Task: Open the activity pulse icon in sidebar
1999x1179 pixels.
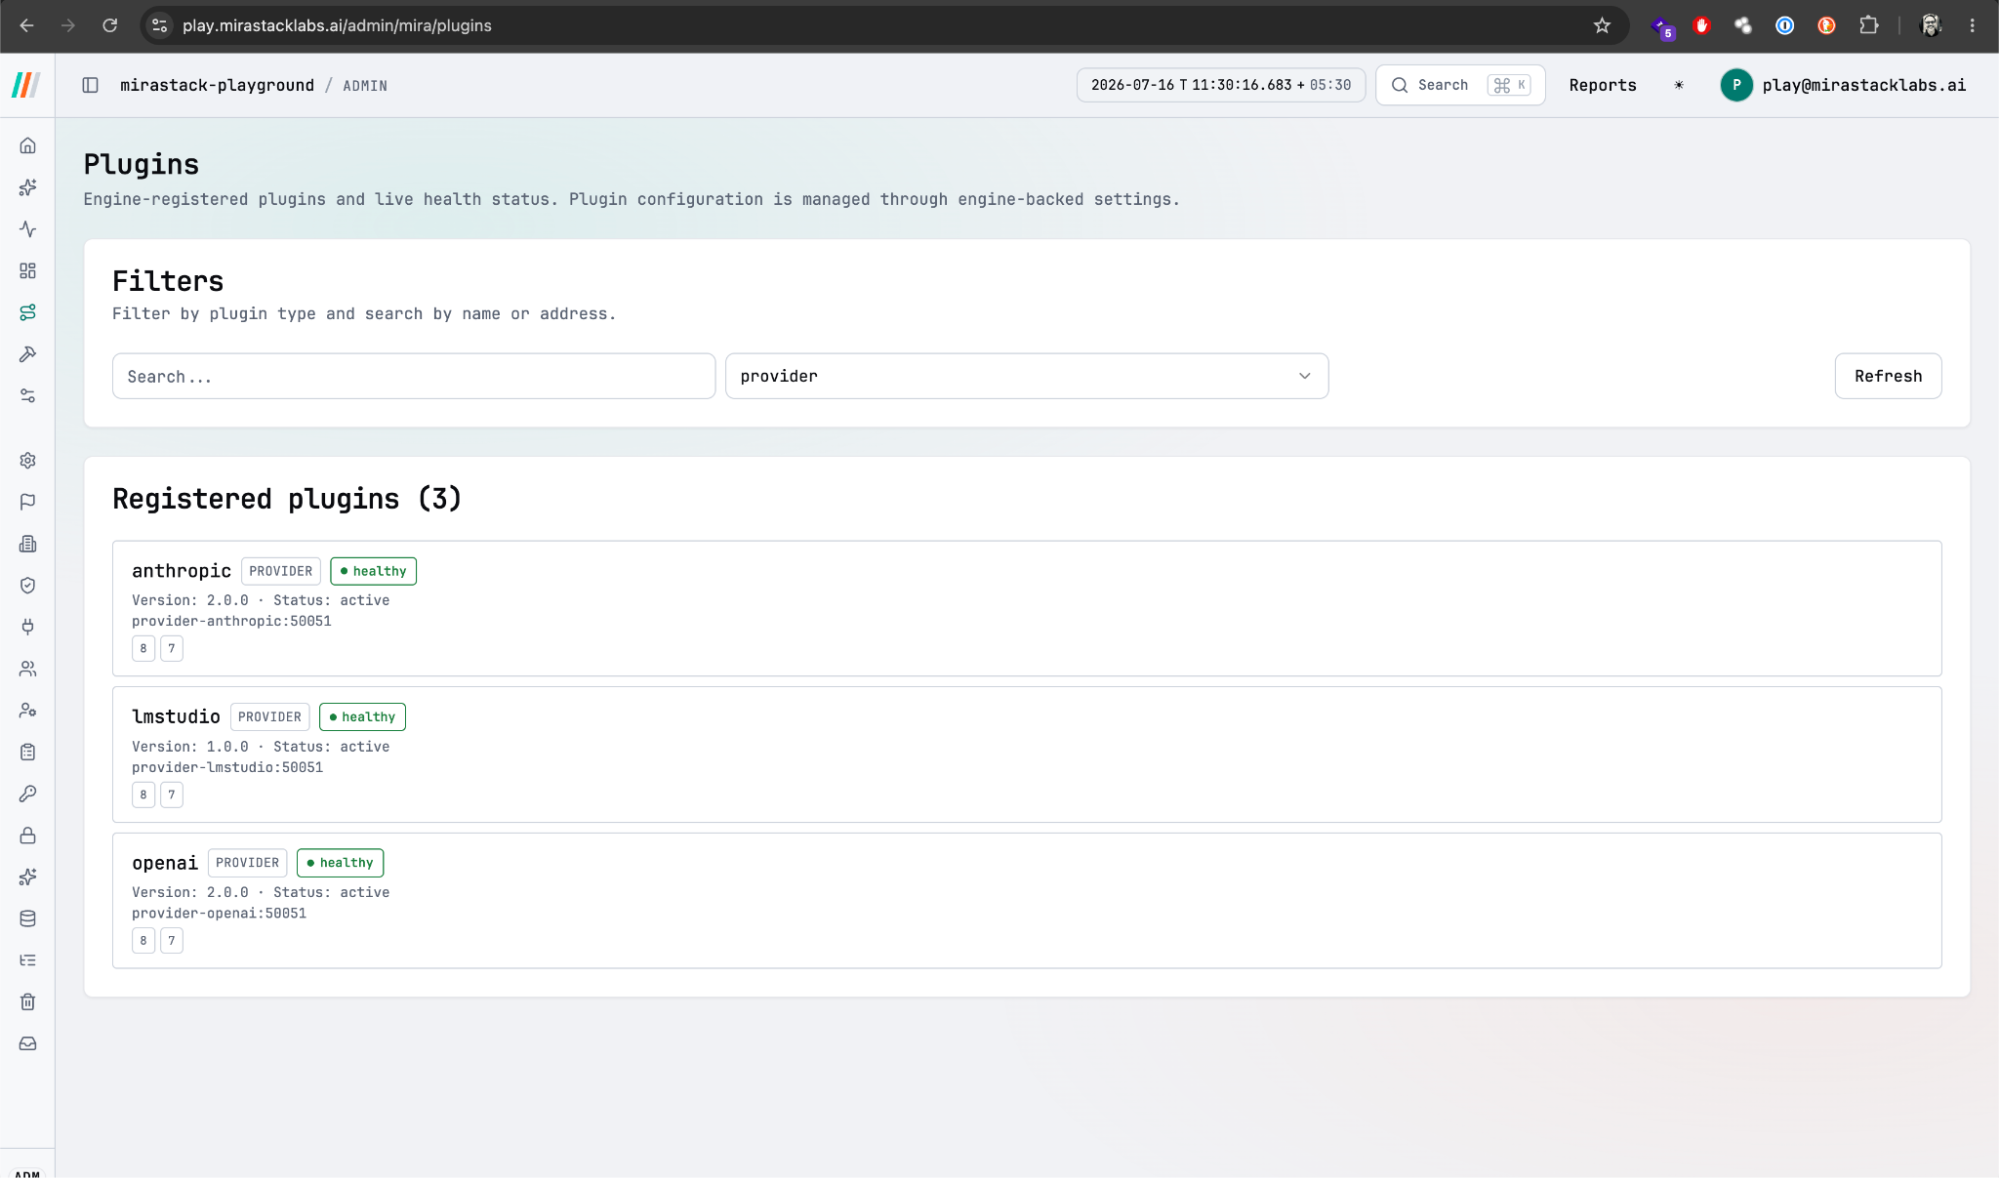Action: [x=28, y=229]
